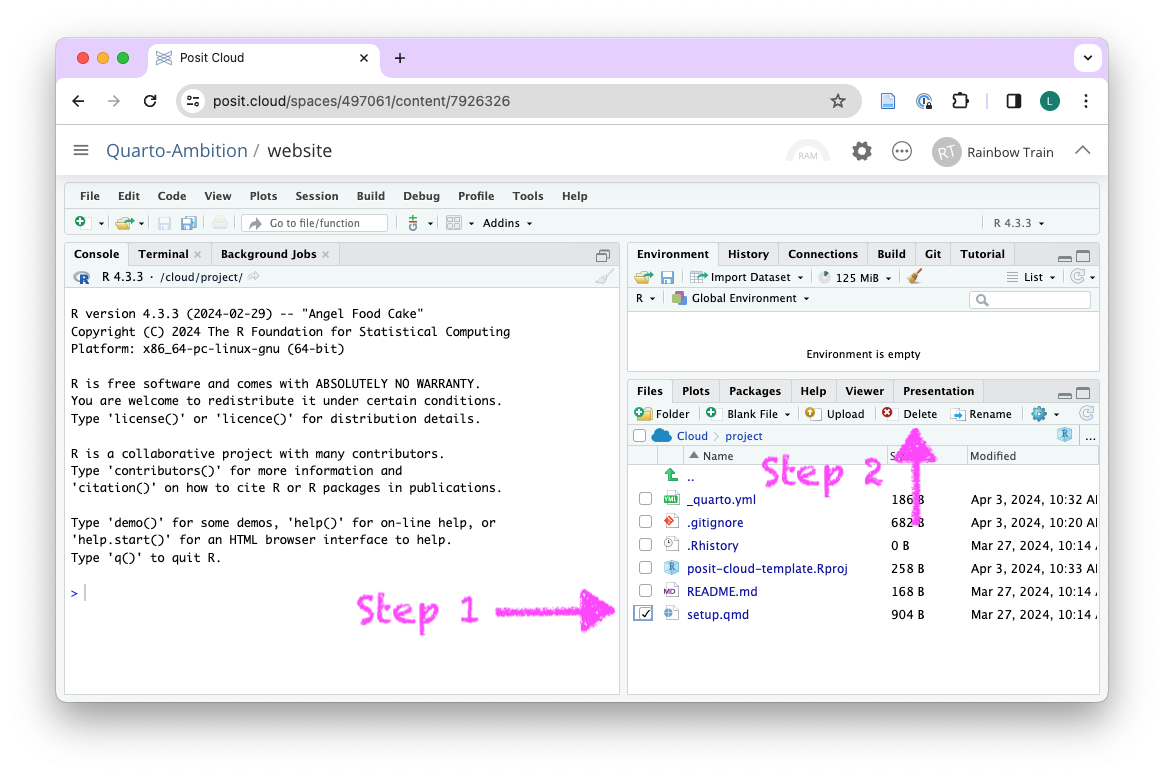Screen dimensions: 1164x776
Task: Expand the Addins dropdown
Action: point(507,223)
